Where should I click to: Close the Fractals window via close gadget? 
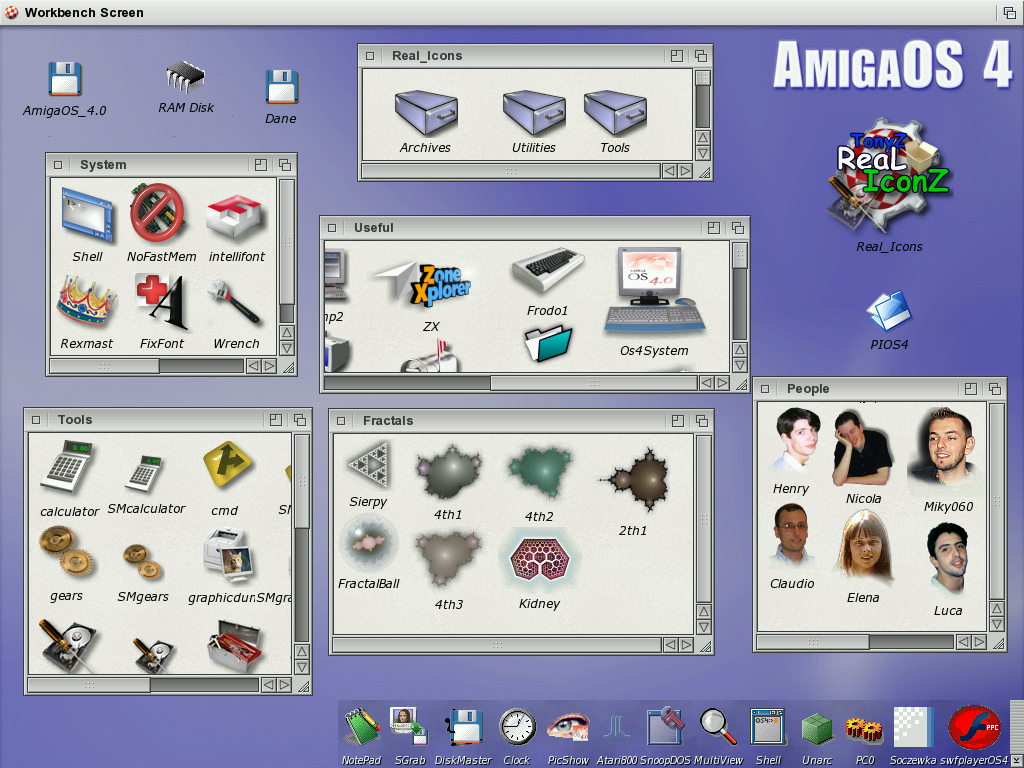pos(341,421)
